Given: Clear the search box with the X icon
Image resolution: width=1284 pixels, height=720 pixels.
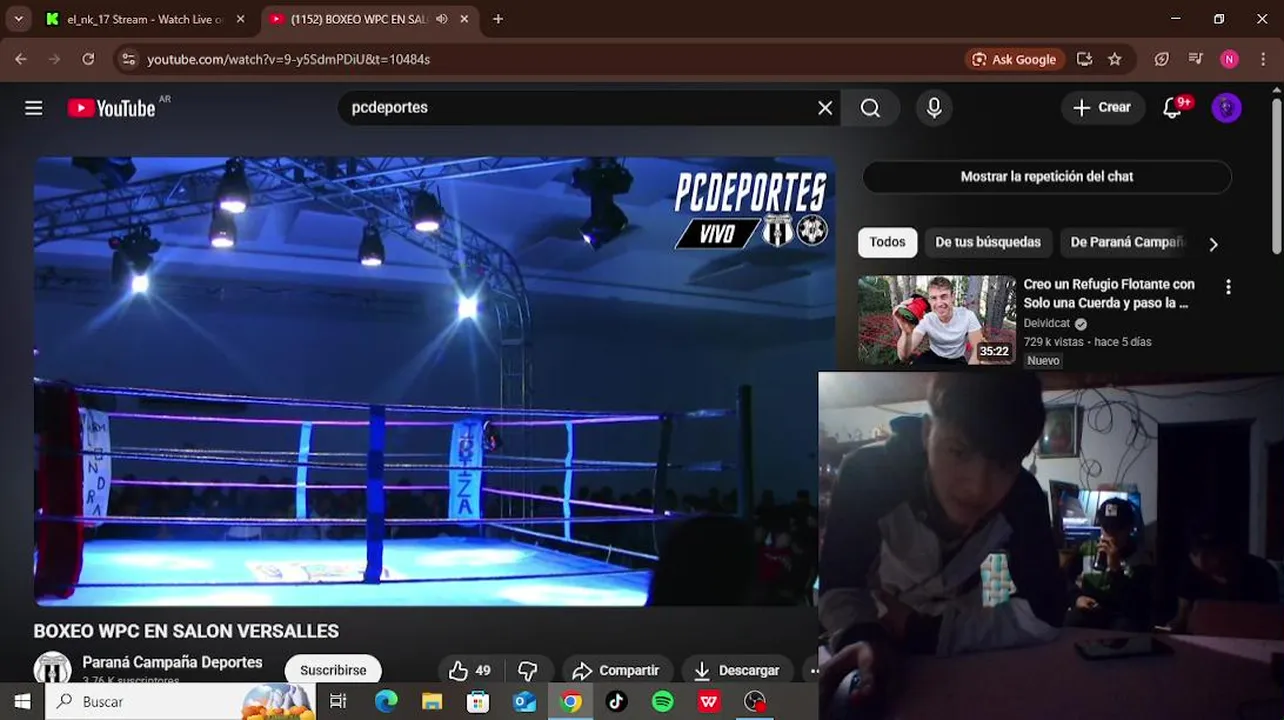Looking at the screenshot, I should [825, 108].
